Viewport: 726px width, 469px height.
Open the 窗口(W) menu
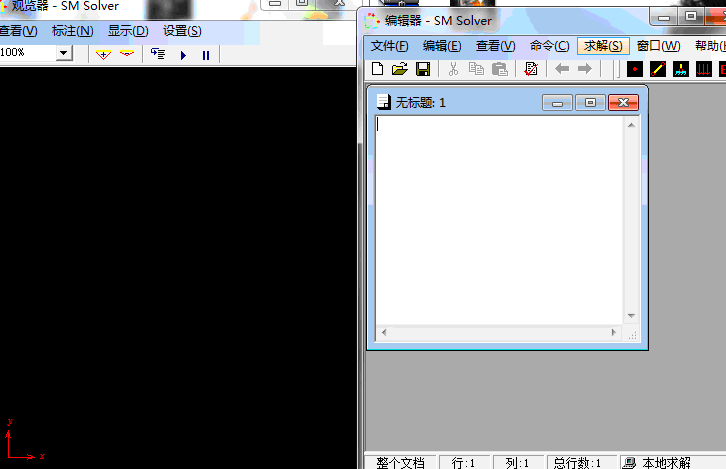coord(658,46)
